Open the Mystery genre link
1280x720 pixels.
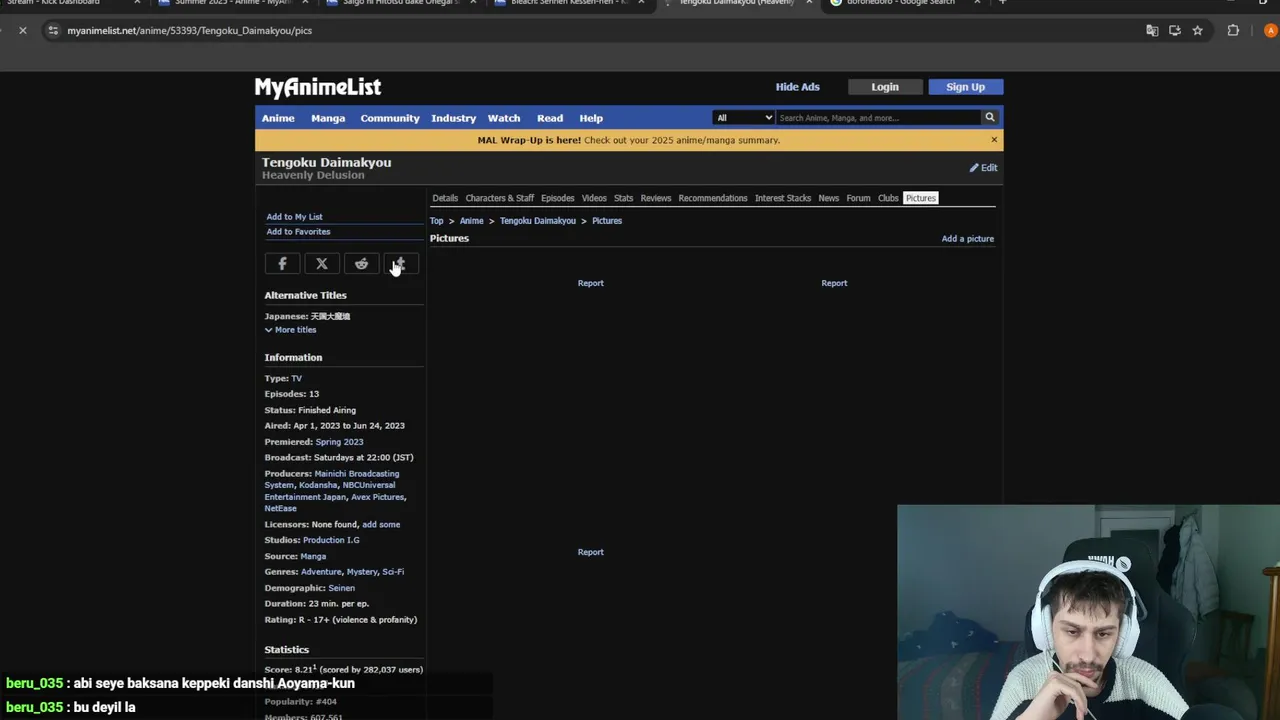362,572
